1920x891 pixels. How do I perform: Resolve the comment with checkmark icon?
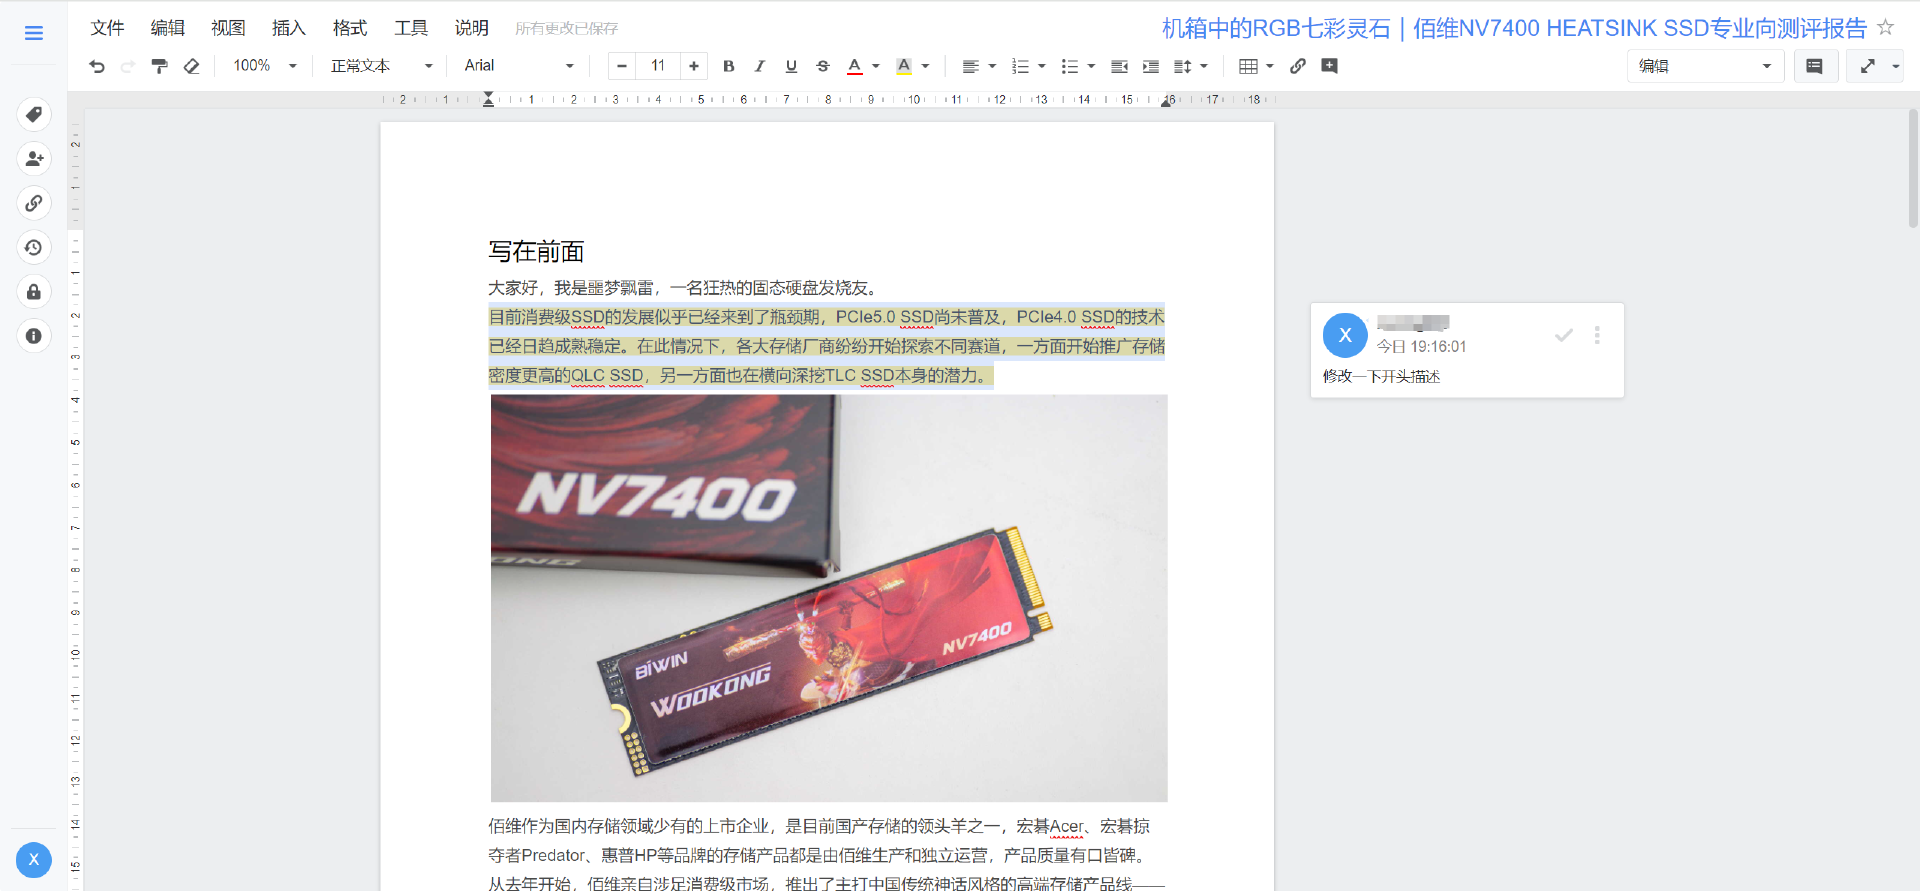pyautogui.click(x=1564, y=335)
